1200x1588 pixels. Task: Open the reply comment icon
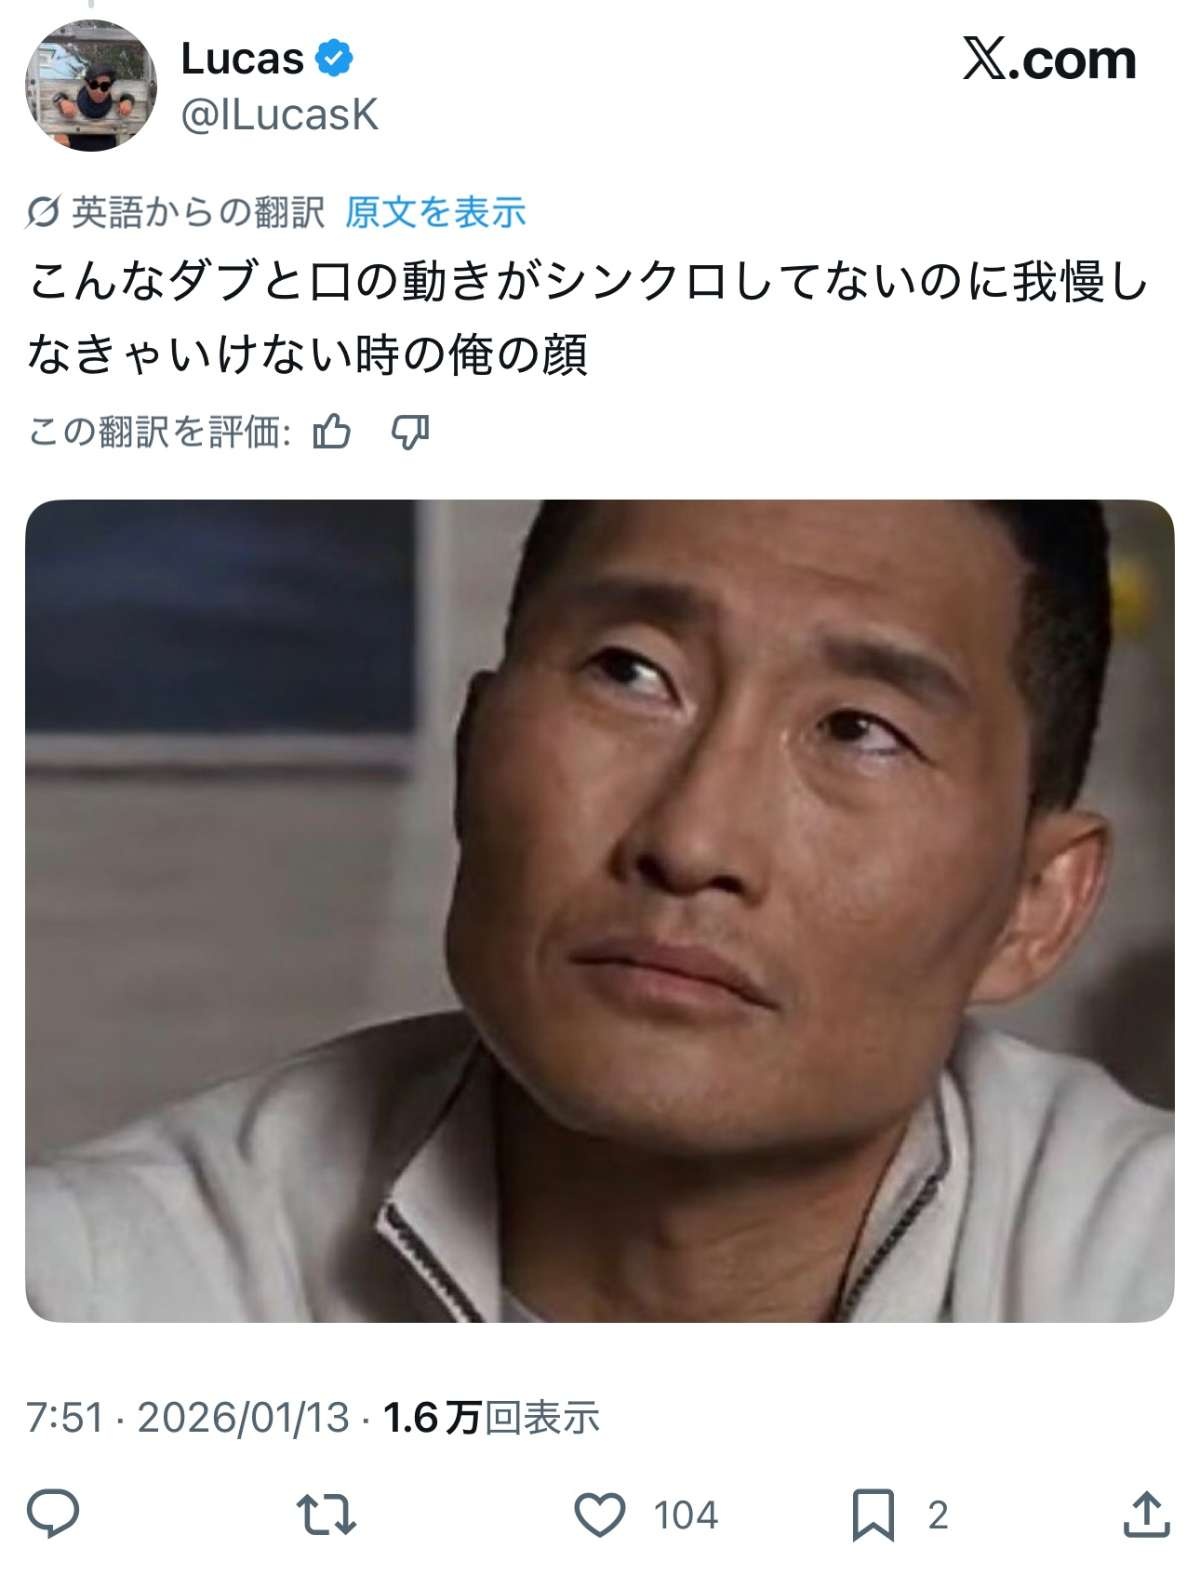(52, 1514)
